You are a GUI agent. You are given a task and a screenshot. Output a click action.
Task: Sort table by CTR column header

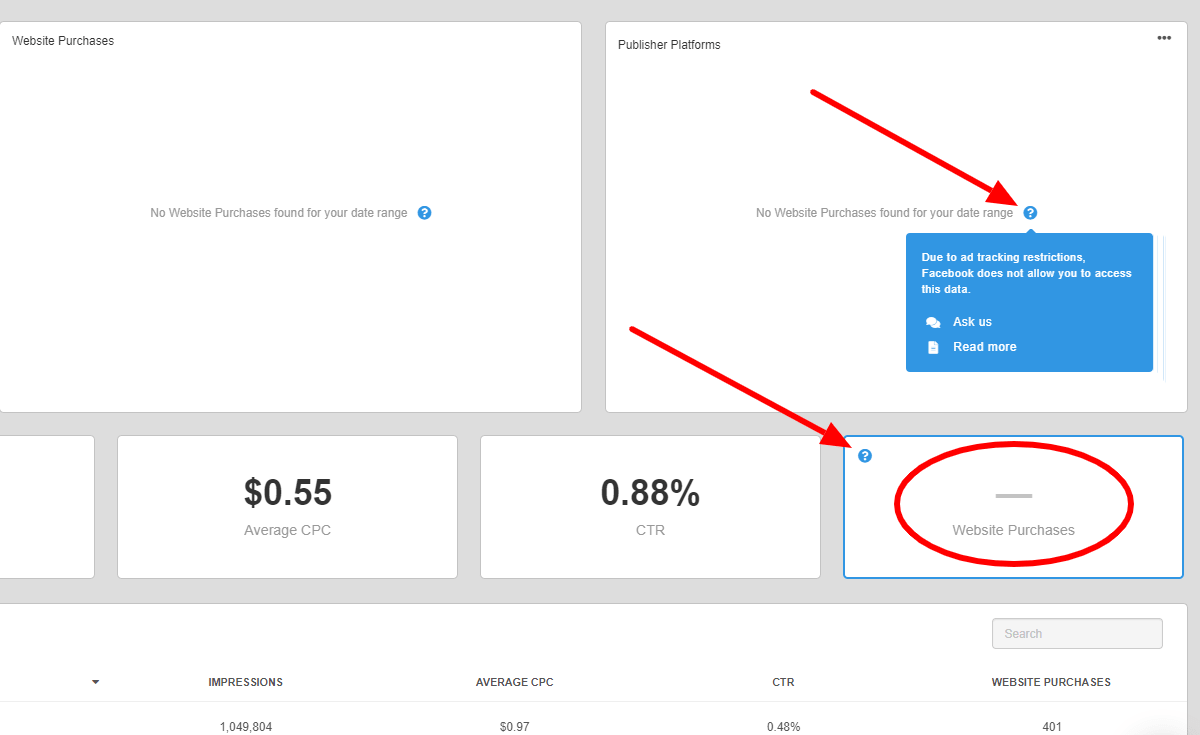(783, 682)
